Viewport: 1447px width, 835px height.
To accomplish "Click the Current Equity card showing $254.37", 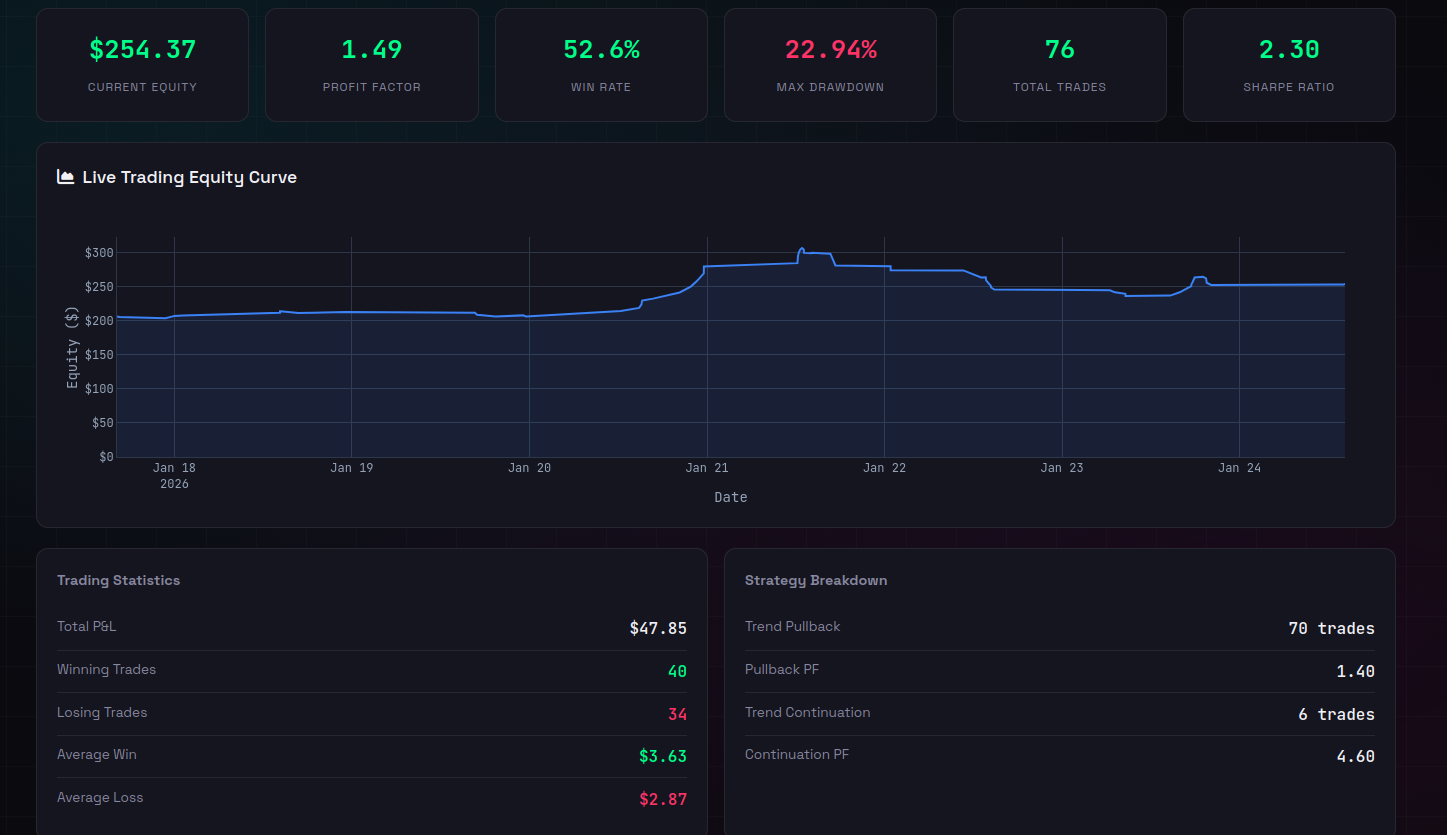I will (142, 65).
